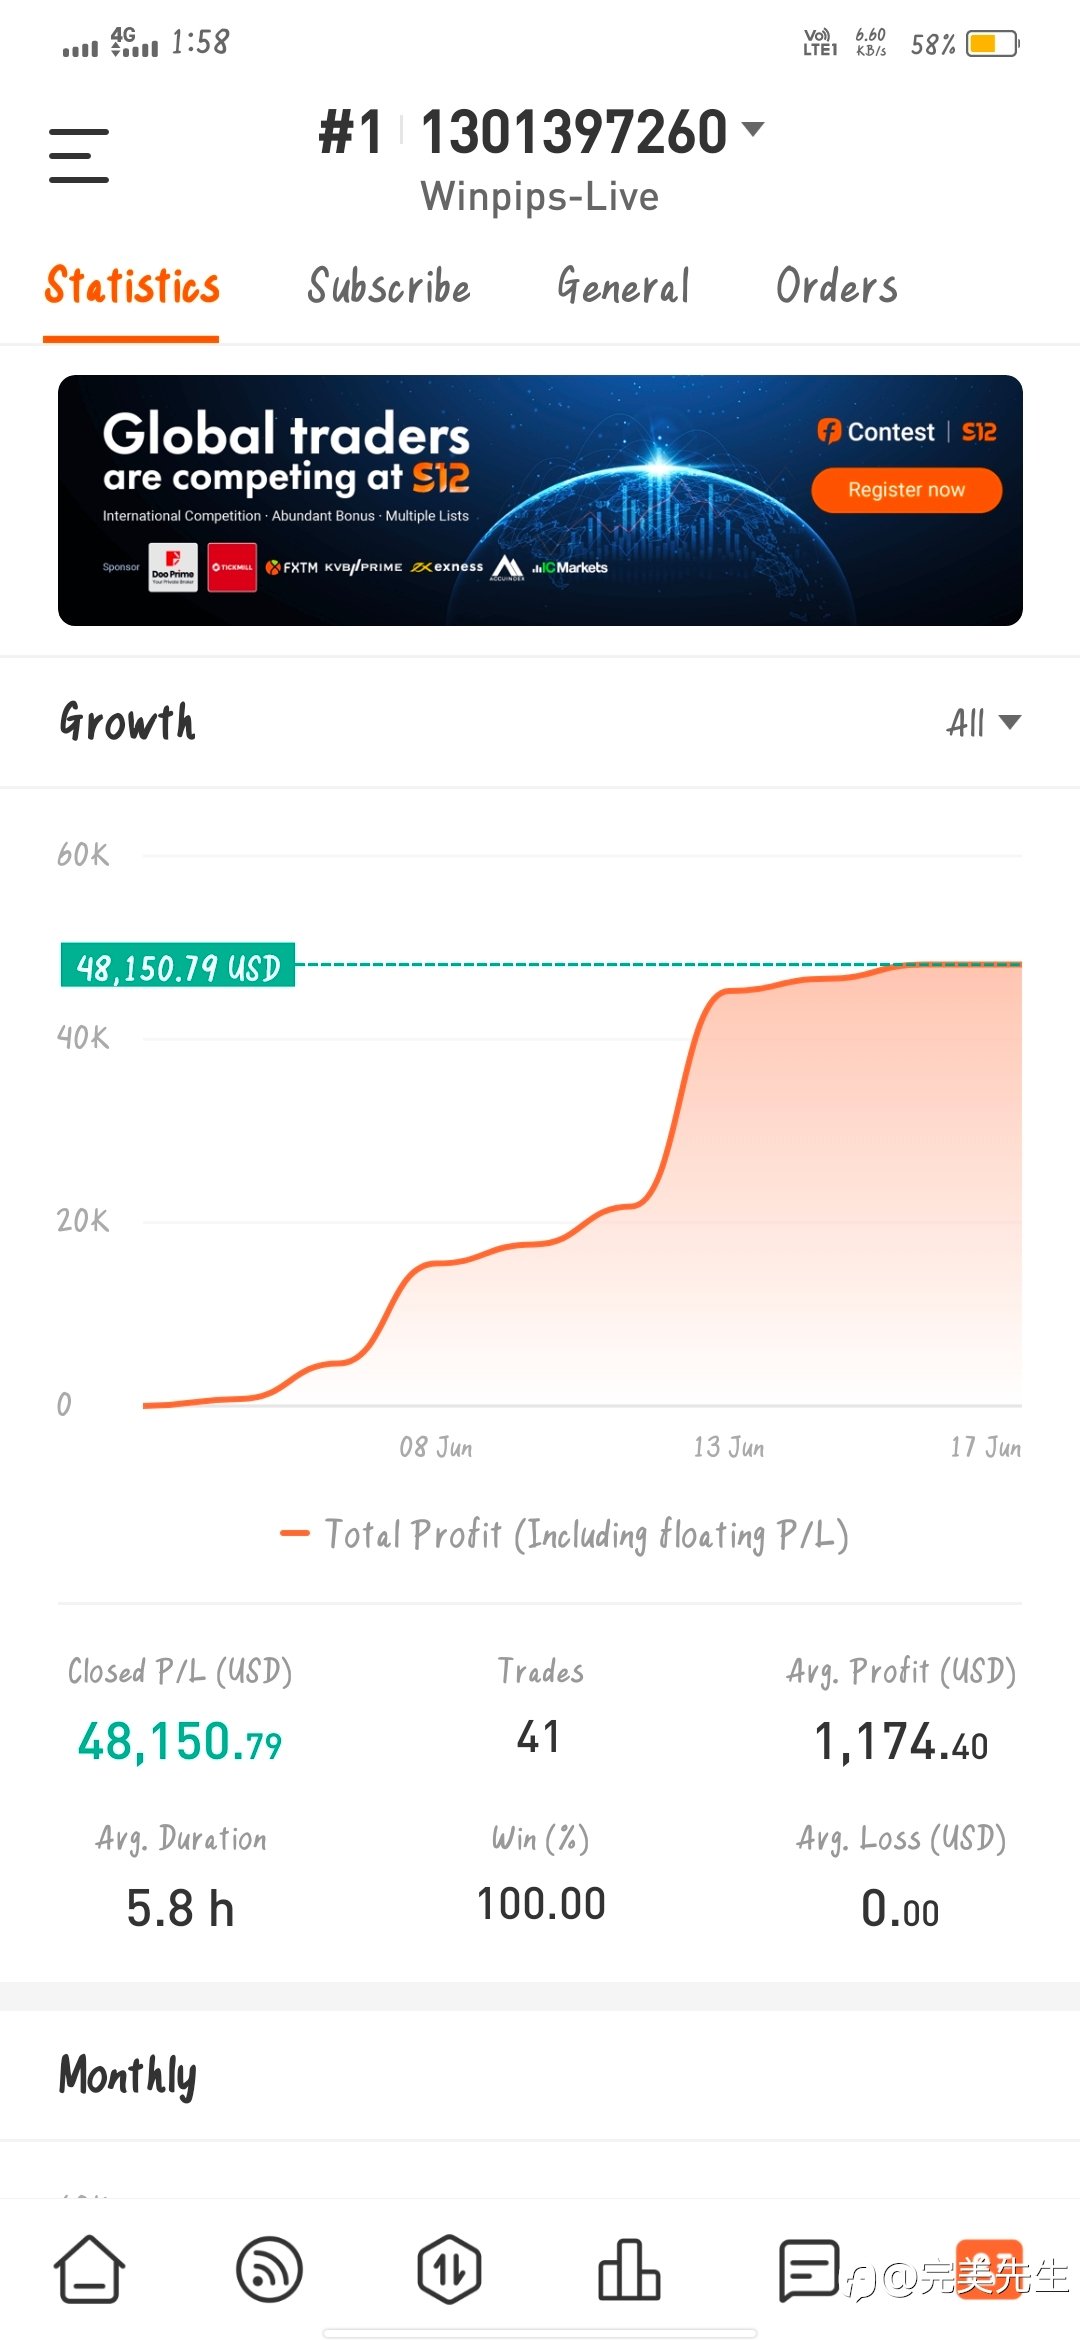
Task: Tap the trade arrows hexagon icon
Action: (x=449, y=2269)
